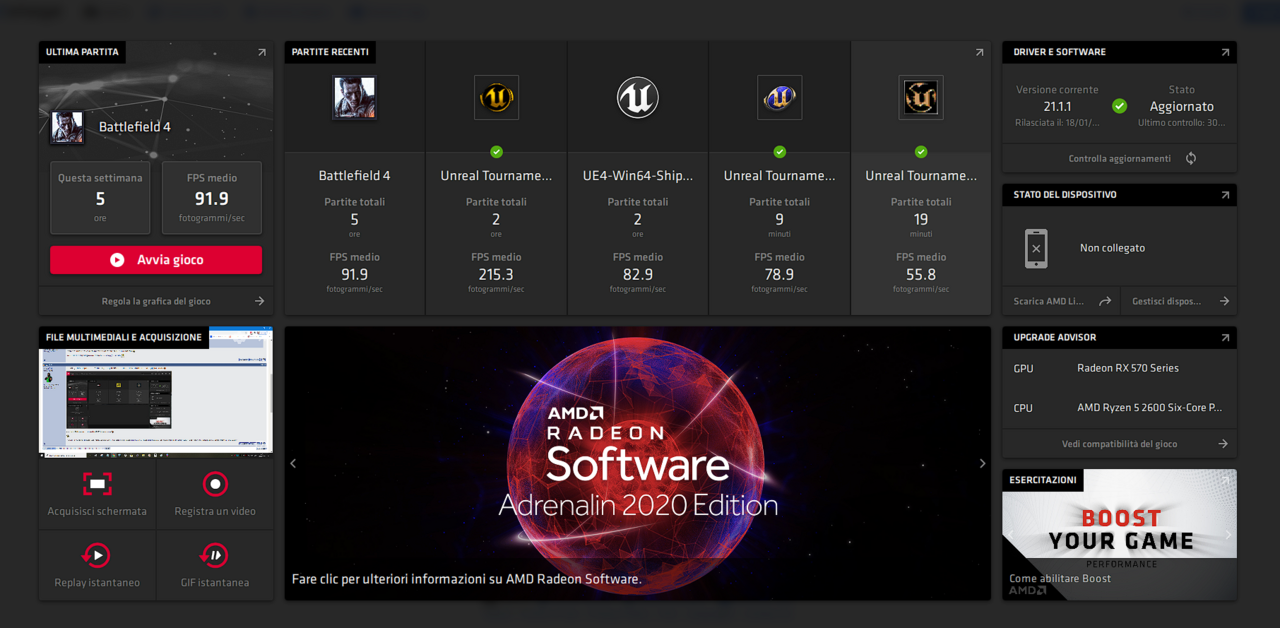The width and height of the screenshot is (1280, 628).
Task: Click the Battlefield 4 icon in Ultima Partita
Action: [x=67, y=127]
